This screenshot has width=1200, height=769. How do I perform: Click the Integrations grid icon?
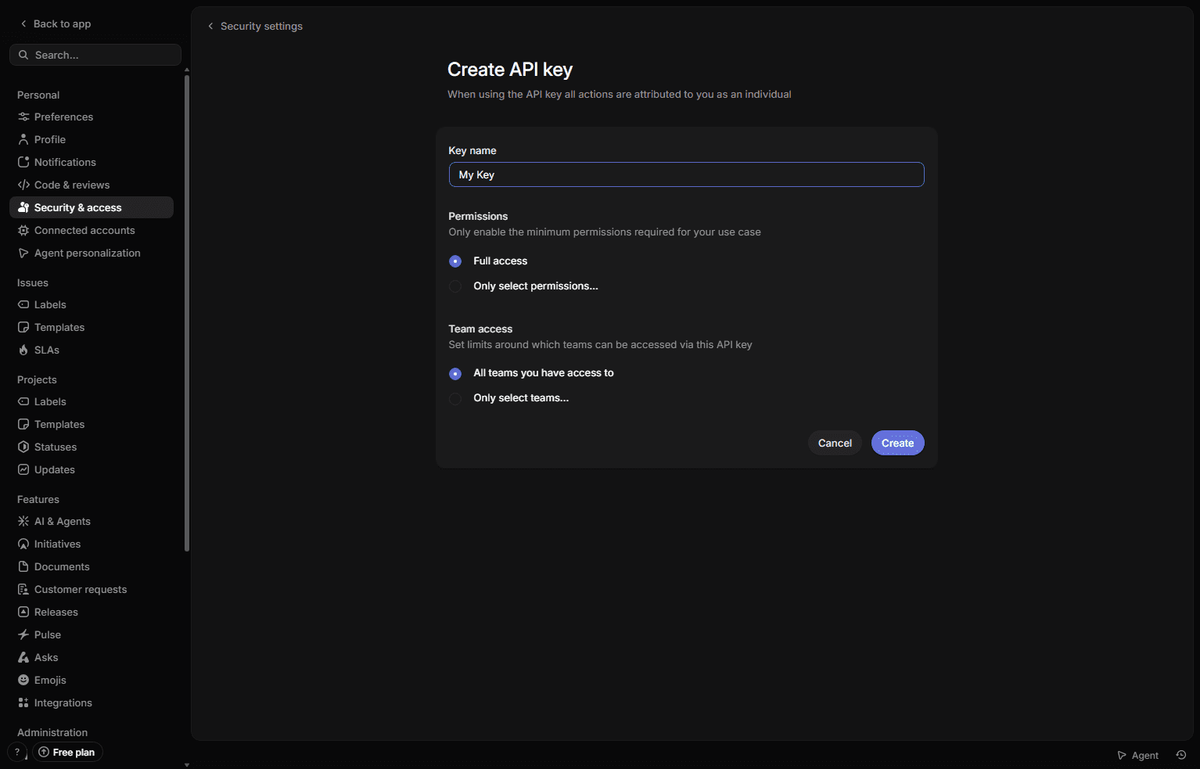tap(24, 703)
